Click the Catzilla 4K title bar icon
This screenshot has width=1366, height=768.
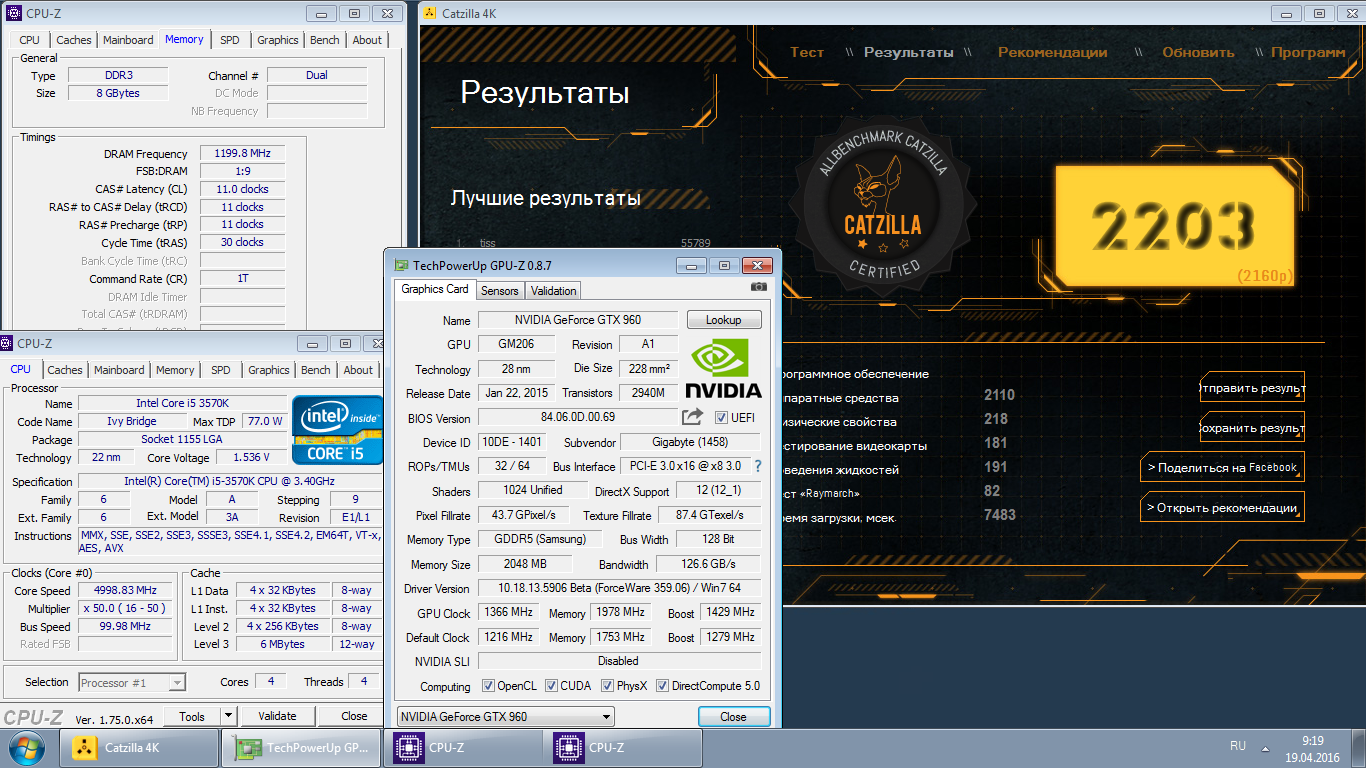(430, 13)
